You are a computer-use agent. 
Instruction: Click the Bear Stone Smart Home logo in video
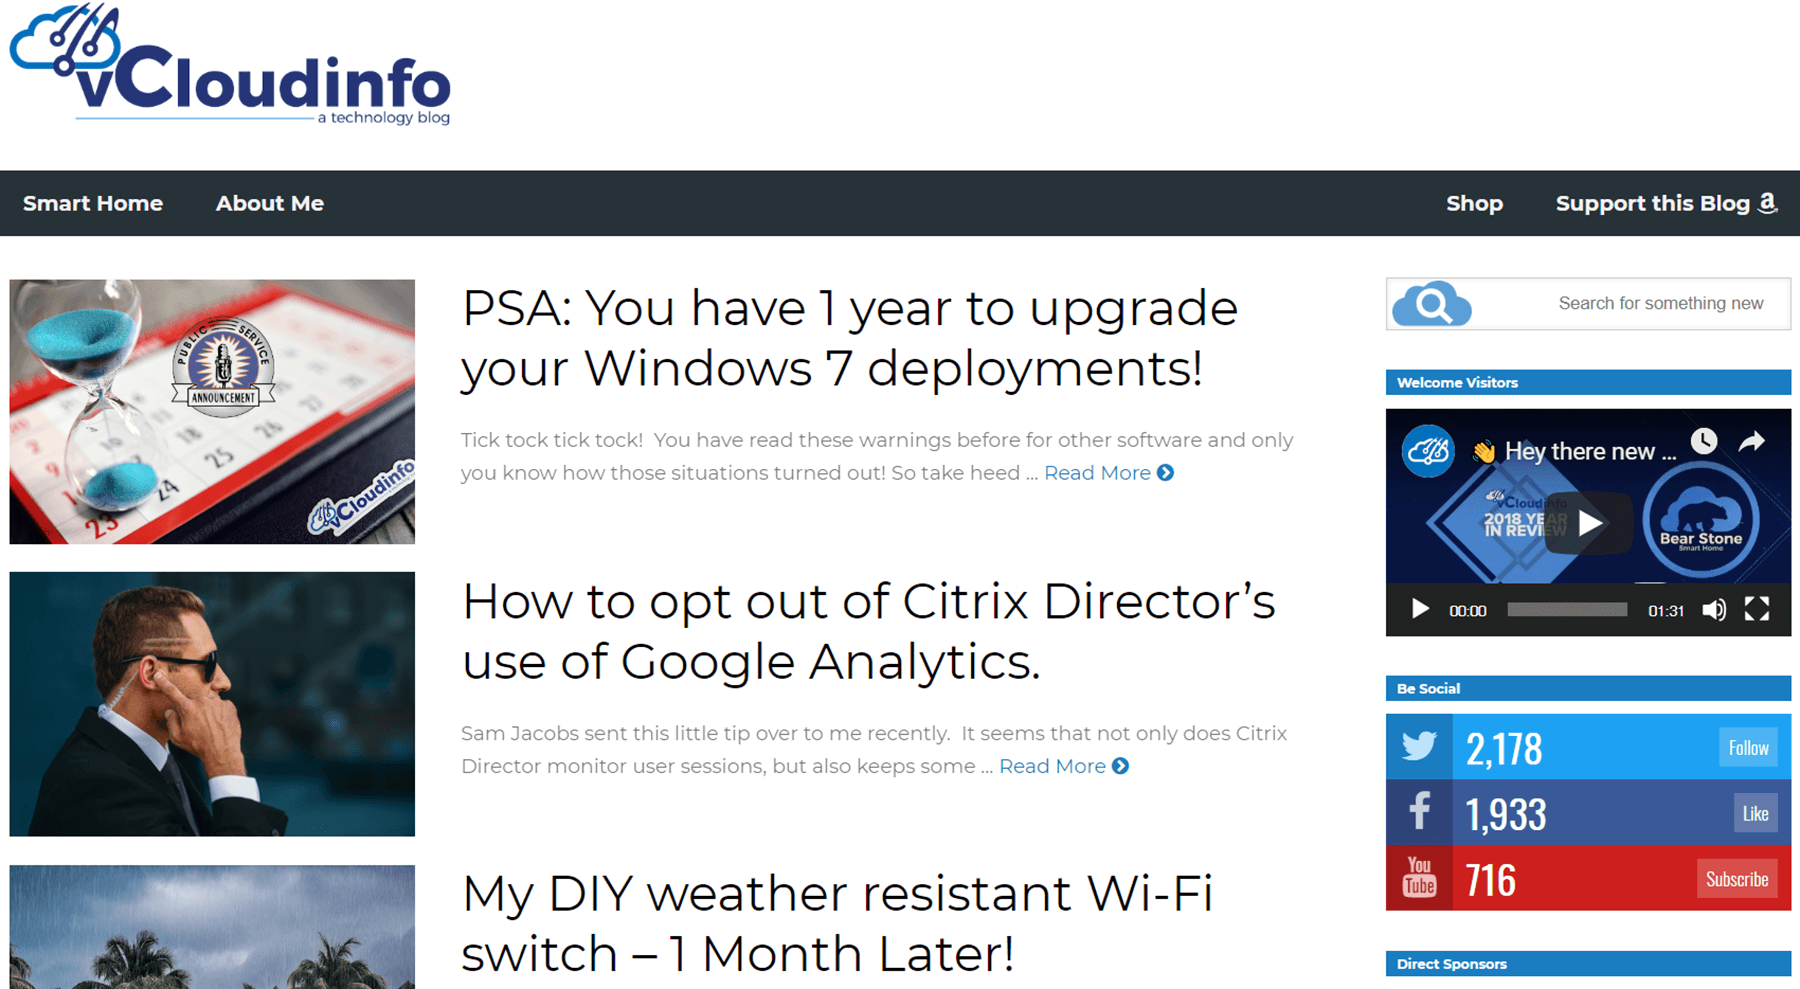click(x=1701, y=520)
